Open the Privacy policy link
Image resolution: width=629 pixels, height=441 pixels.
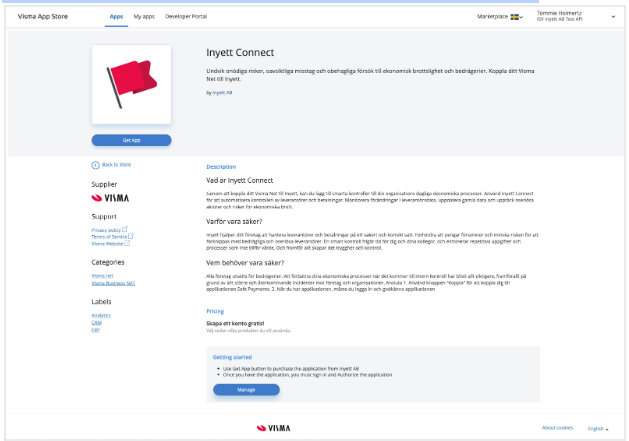[x=106, y=230]
